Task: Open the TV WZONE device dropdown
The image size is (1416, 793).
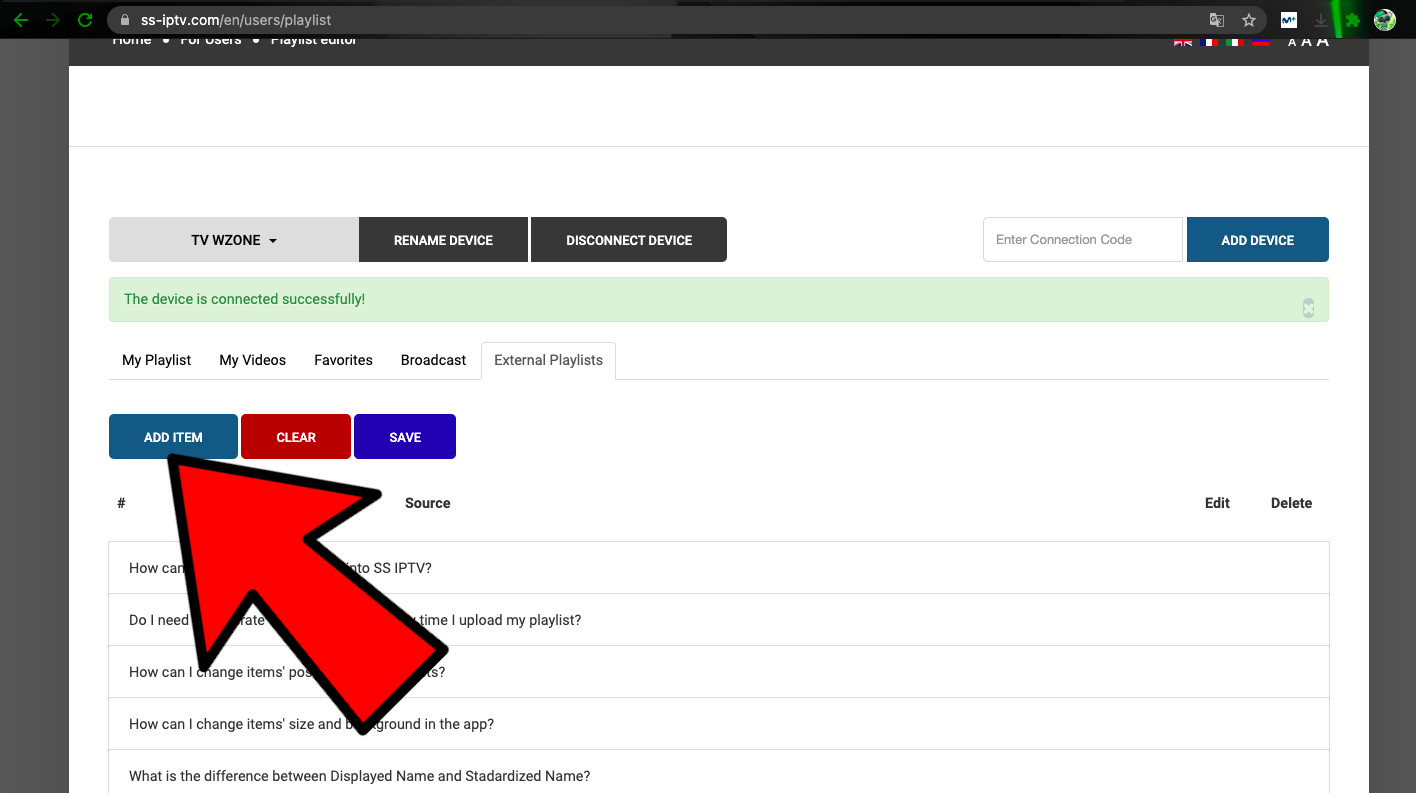Action: (x=233, y=240)
